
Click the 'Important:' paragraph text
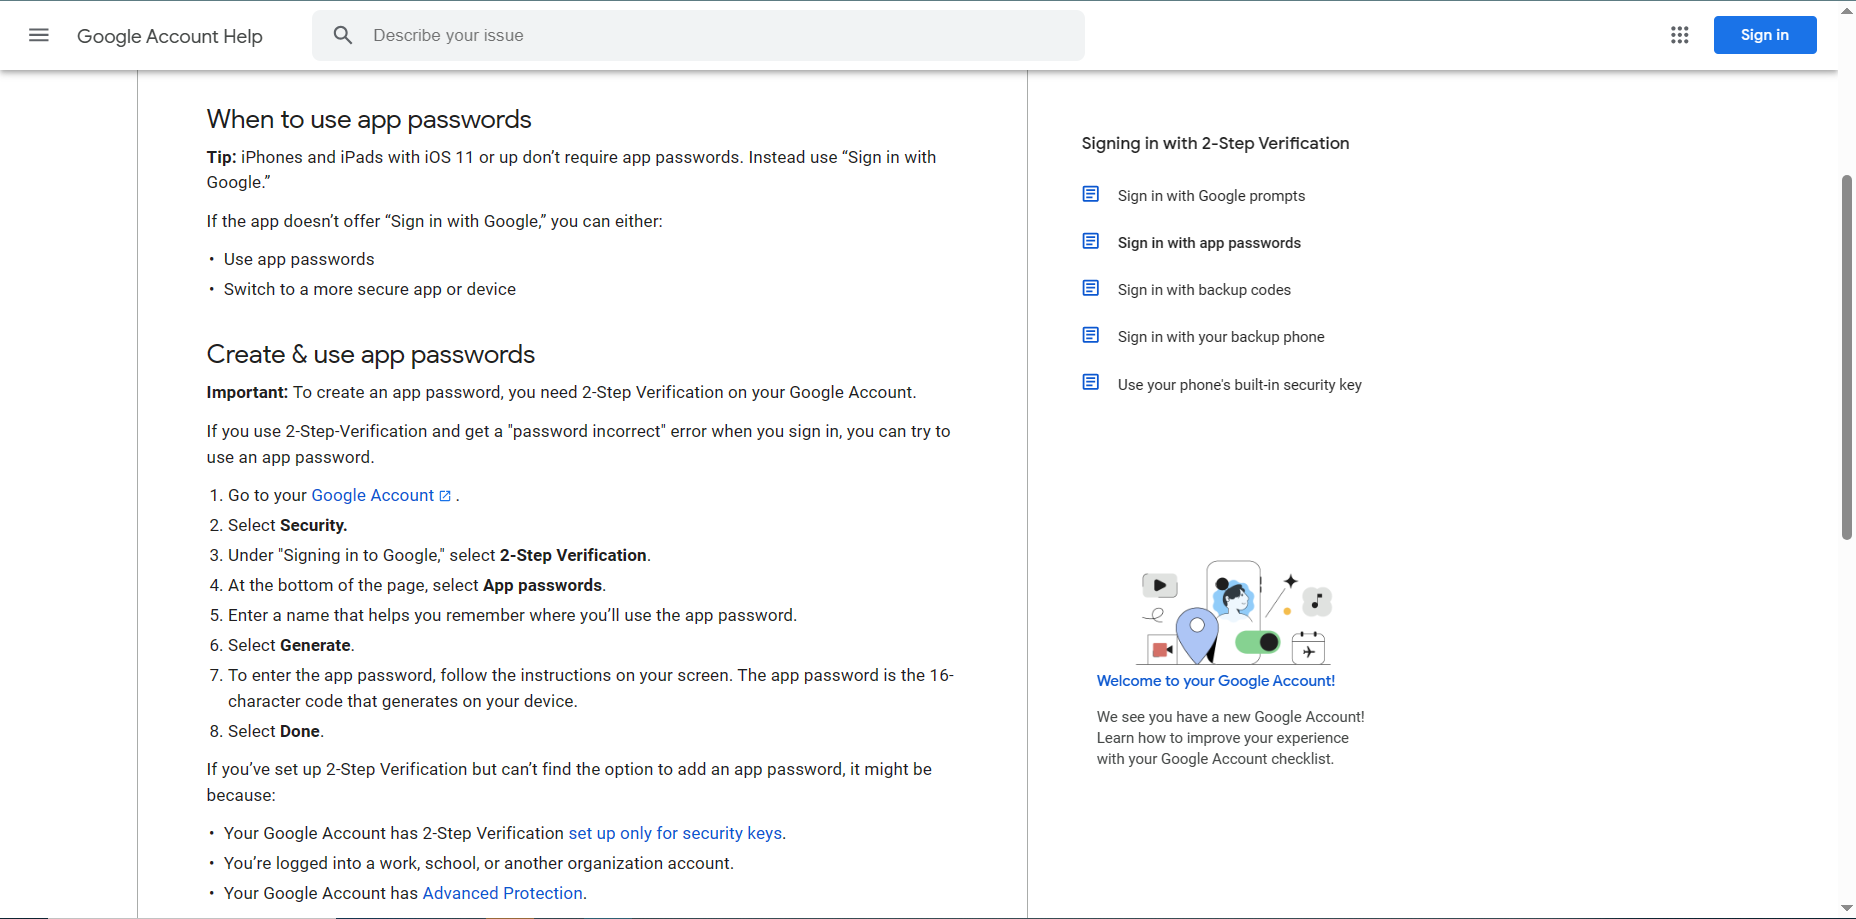562,392
